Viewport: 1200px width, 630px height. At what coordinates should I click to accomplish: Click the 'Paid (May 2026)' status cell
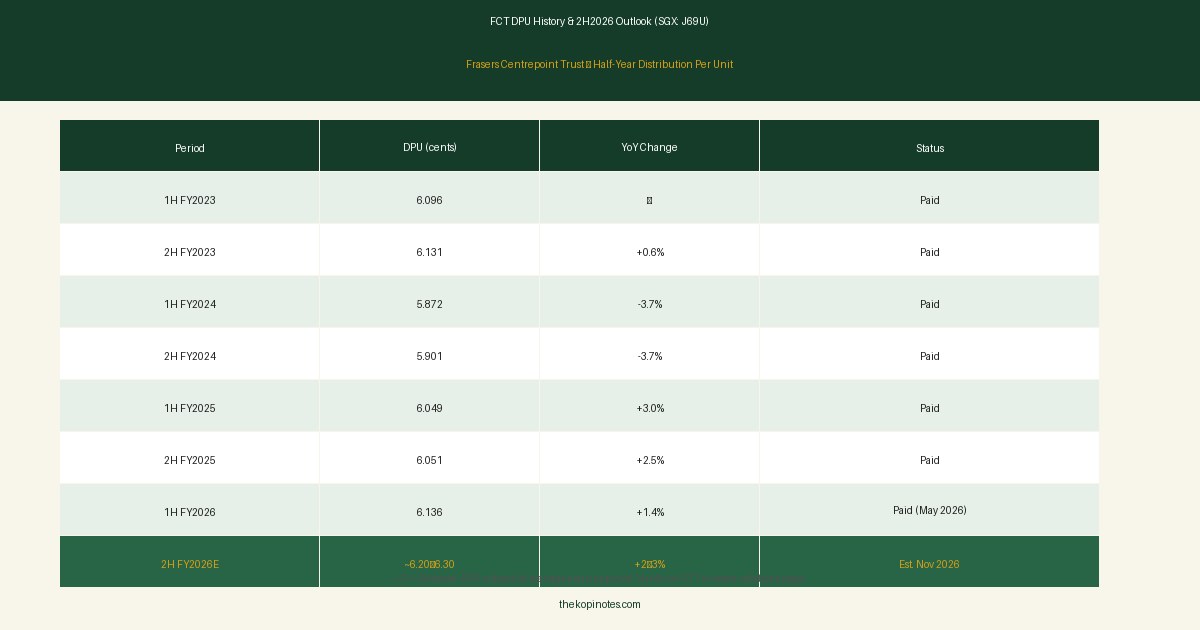click(930, 510)
